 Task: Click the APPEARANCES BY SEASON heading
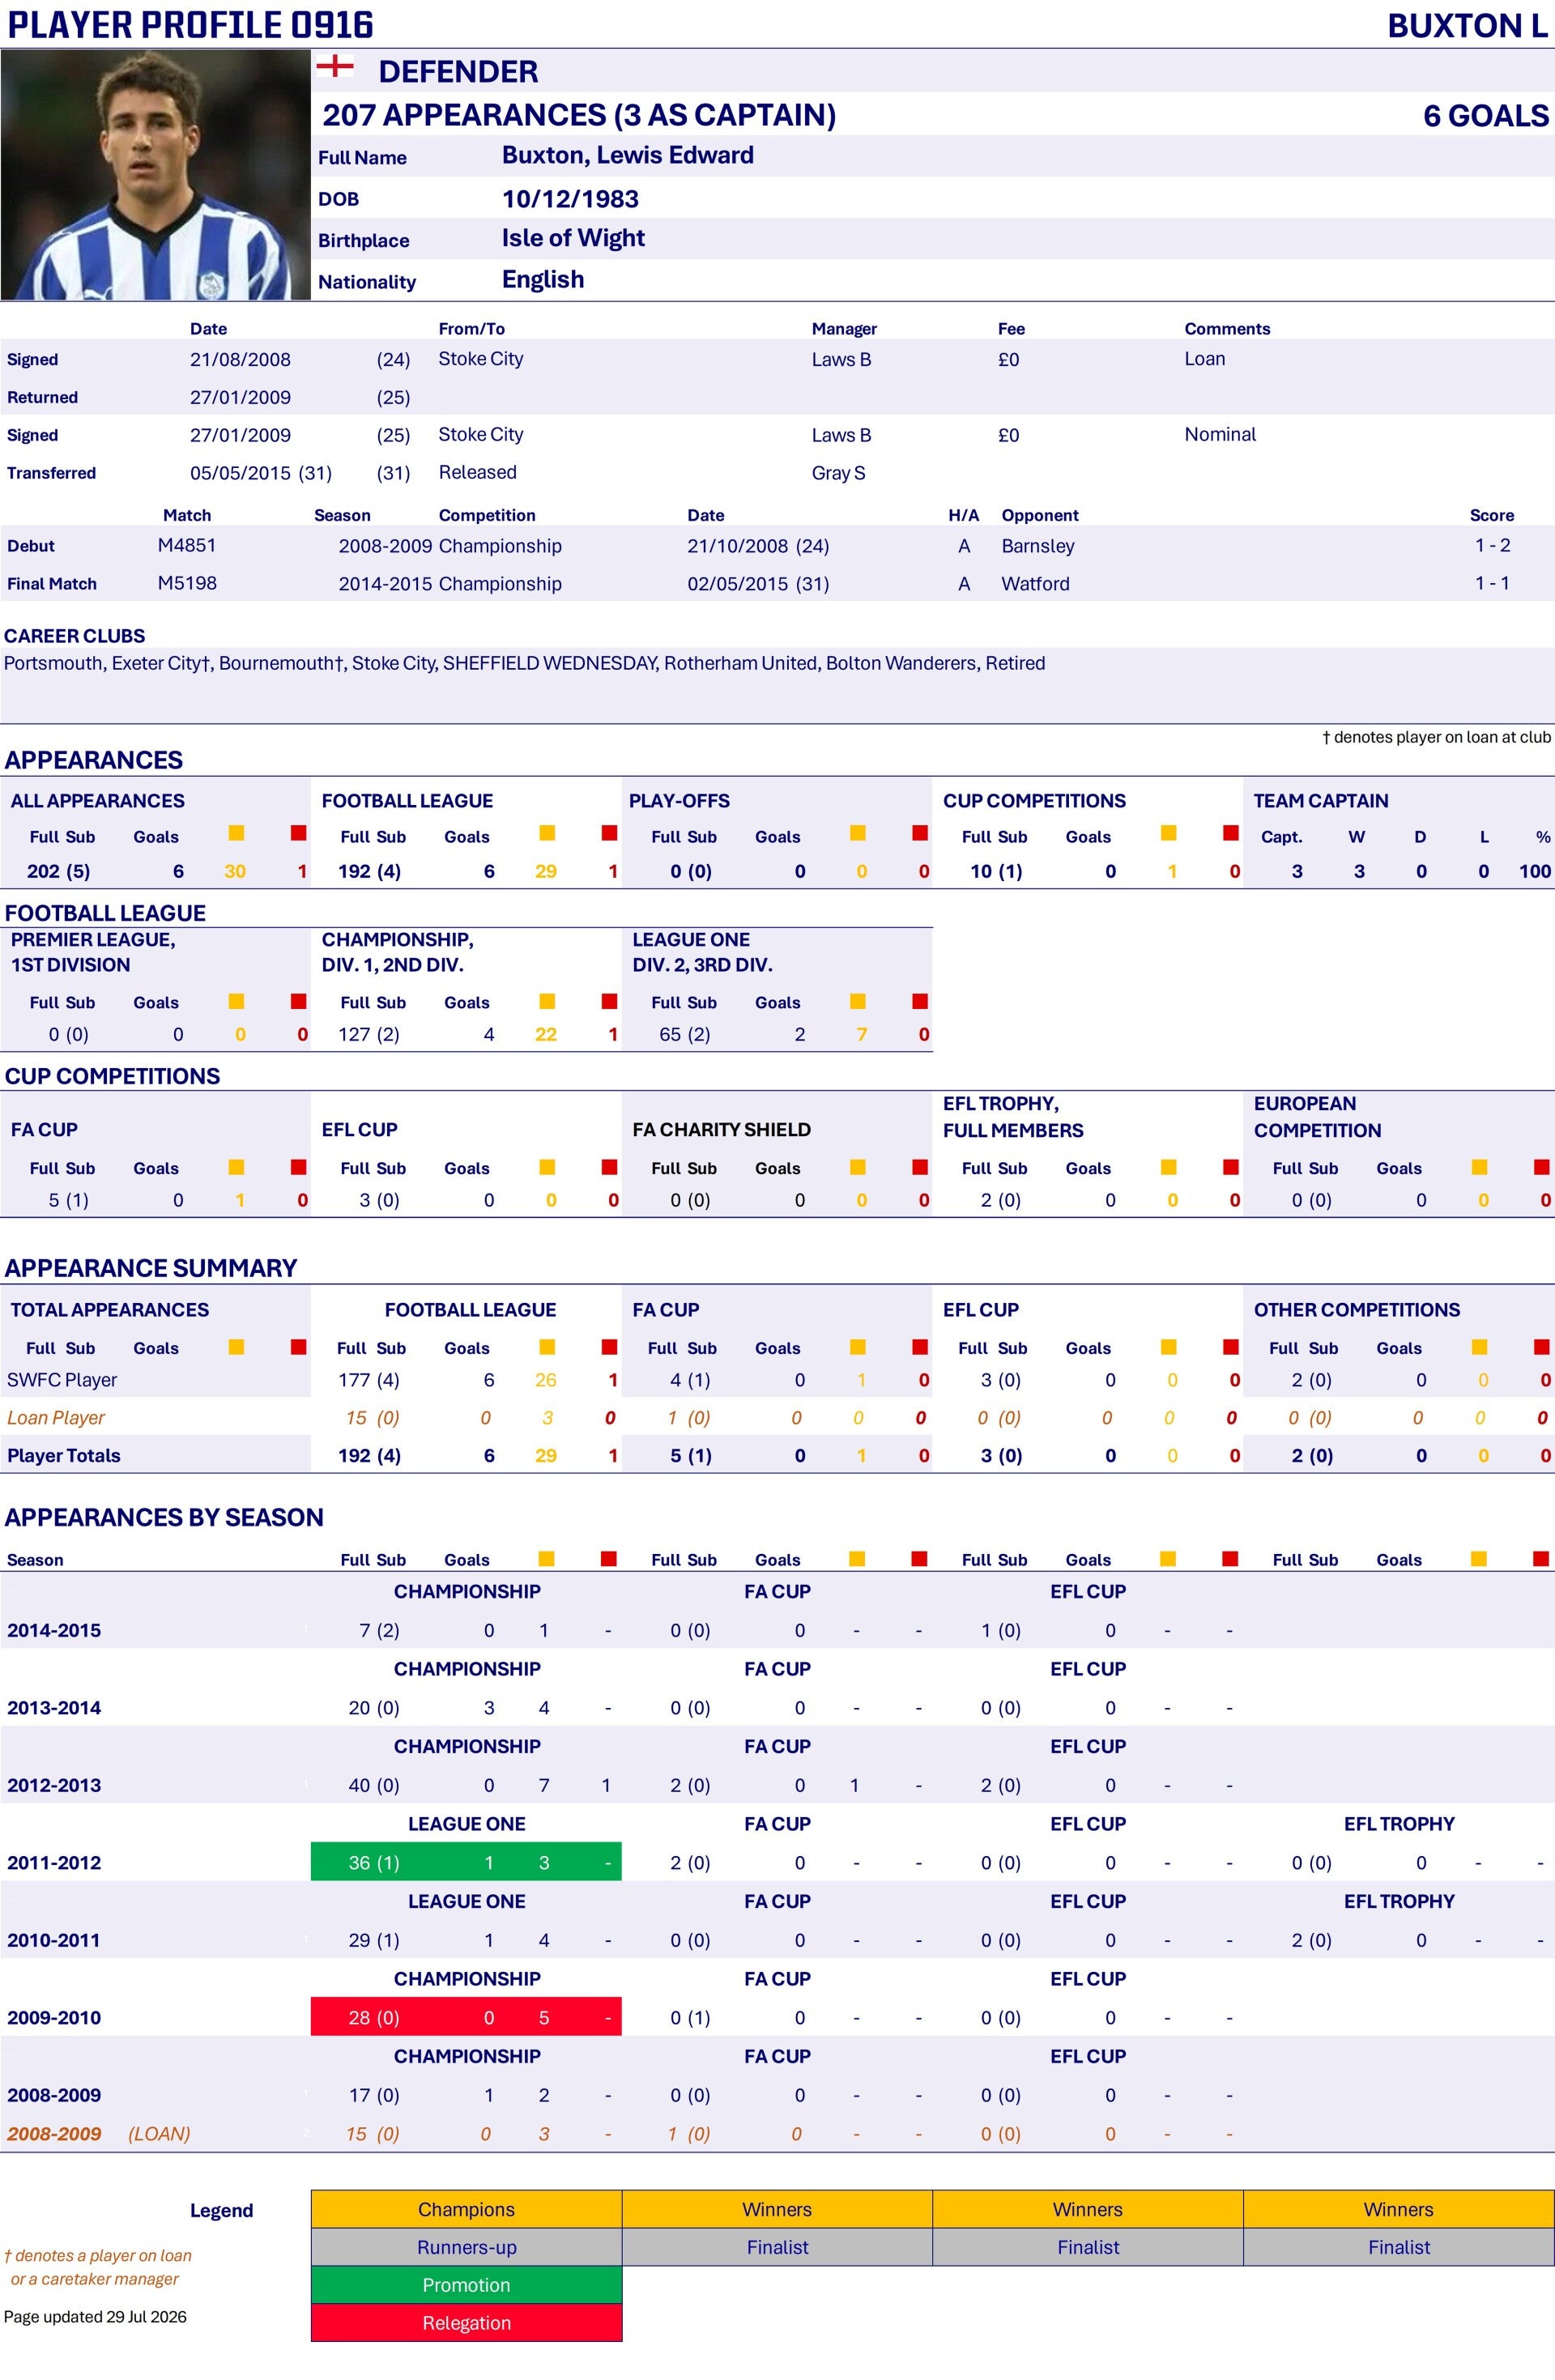pos(164,1518)
